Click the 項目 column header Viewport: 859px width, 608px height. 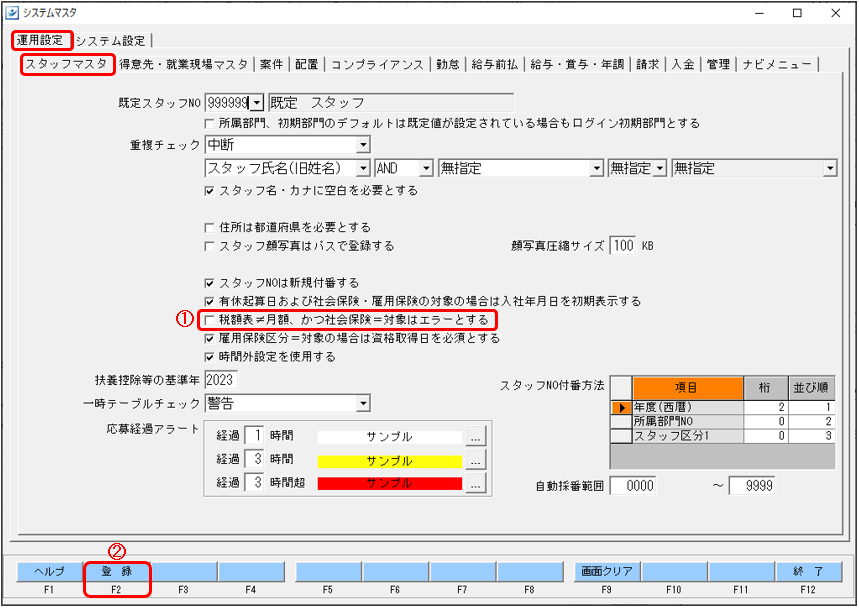688,388
